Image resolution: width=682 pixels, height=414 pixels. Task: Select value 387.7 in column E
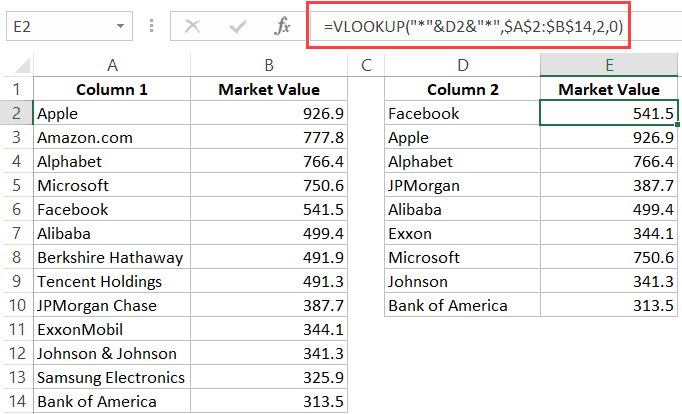609,185
